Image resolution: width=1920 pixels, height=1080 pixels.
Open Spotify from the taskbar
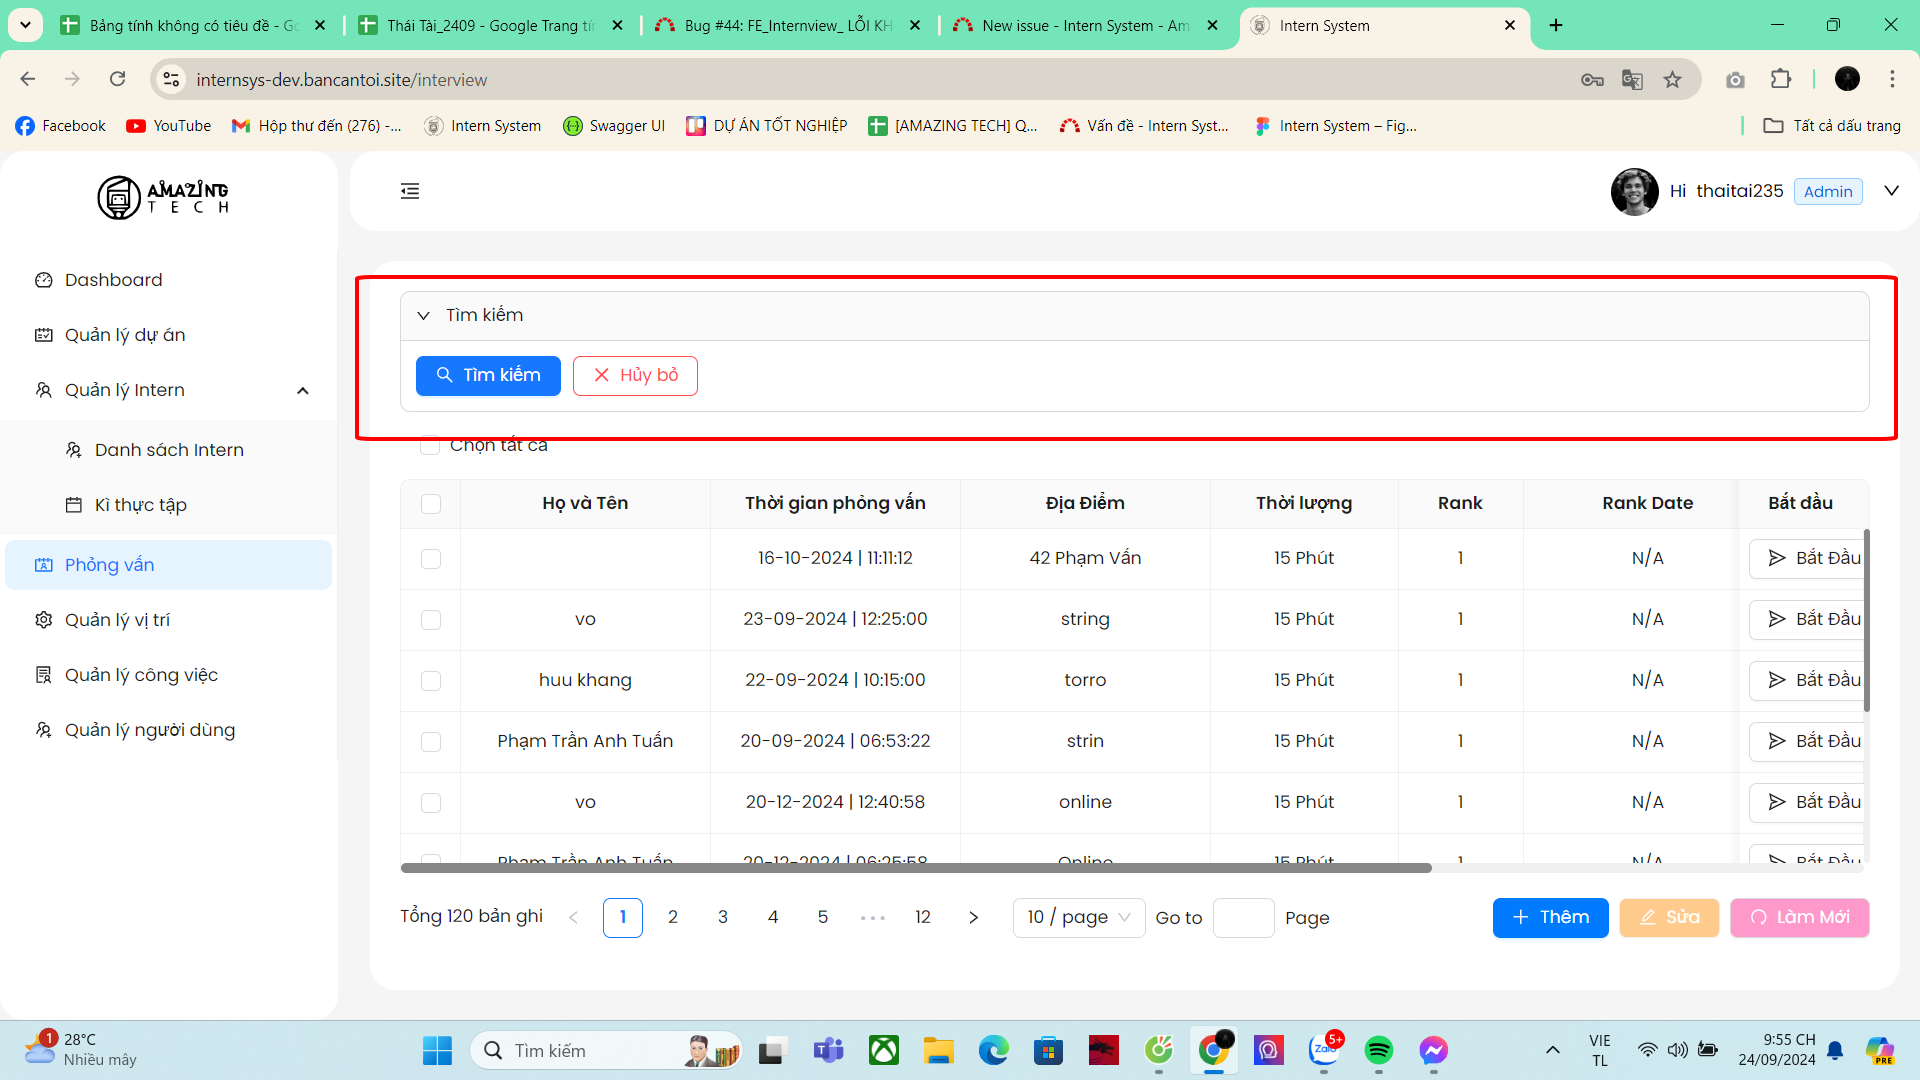click(1378, 1050)
